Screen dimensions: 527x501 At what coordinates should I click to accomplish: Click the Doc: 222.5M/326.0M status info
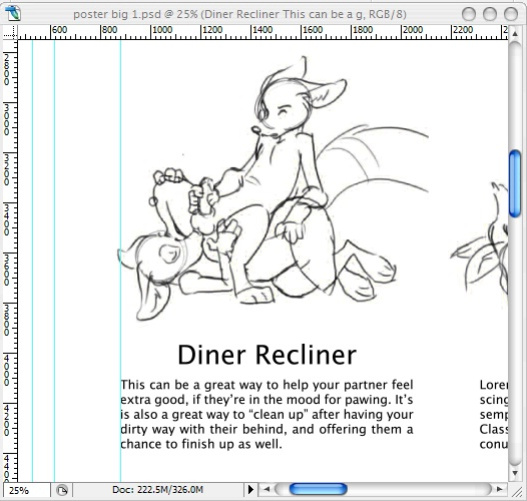[158, 490]
